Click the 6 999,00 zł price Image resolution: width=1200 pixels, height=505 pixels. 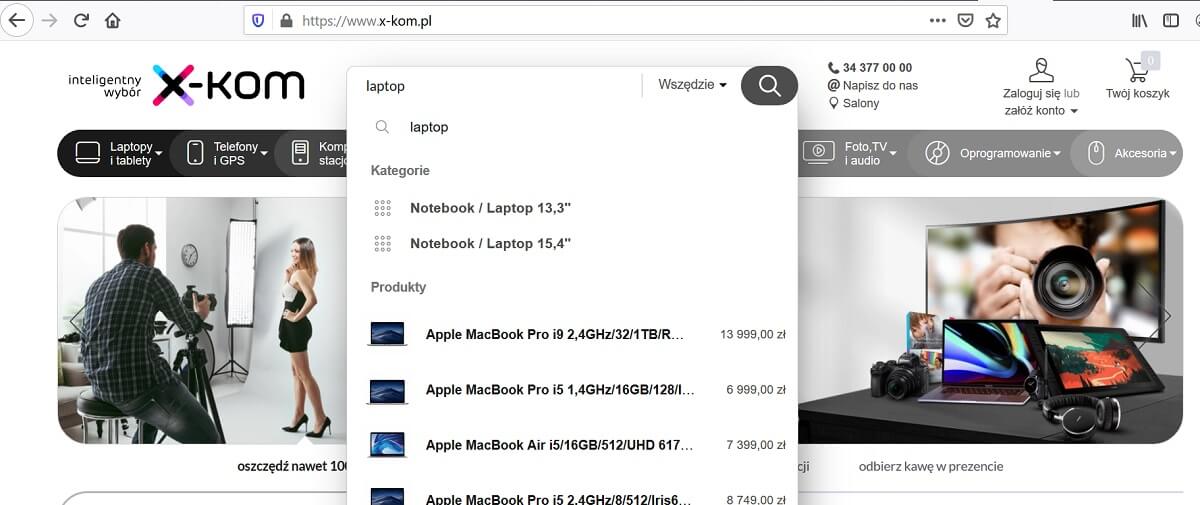pyautogui.click(x=755, y=389)
